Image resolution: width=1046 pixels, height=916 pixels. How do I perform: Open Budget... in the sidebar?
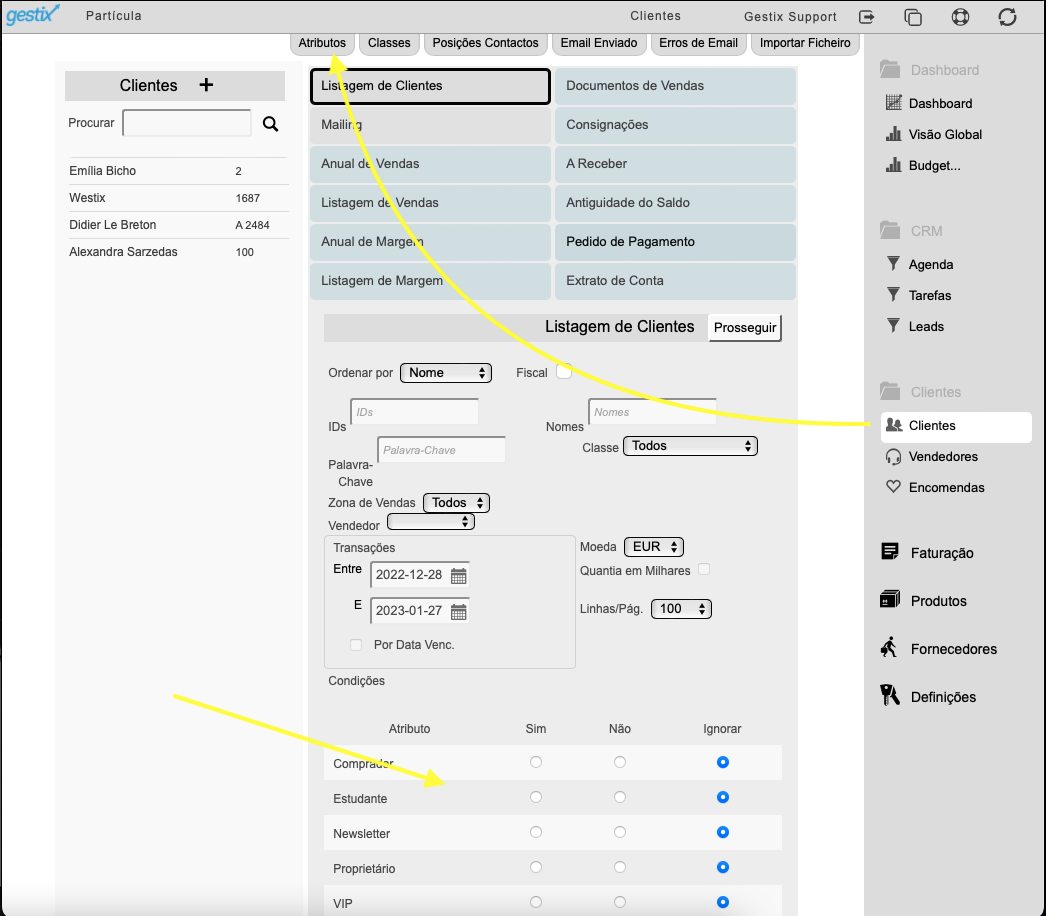point(934,165)
